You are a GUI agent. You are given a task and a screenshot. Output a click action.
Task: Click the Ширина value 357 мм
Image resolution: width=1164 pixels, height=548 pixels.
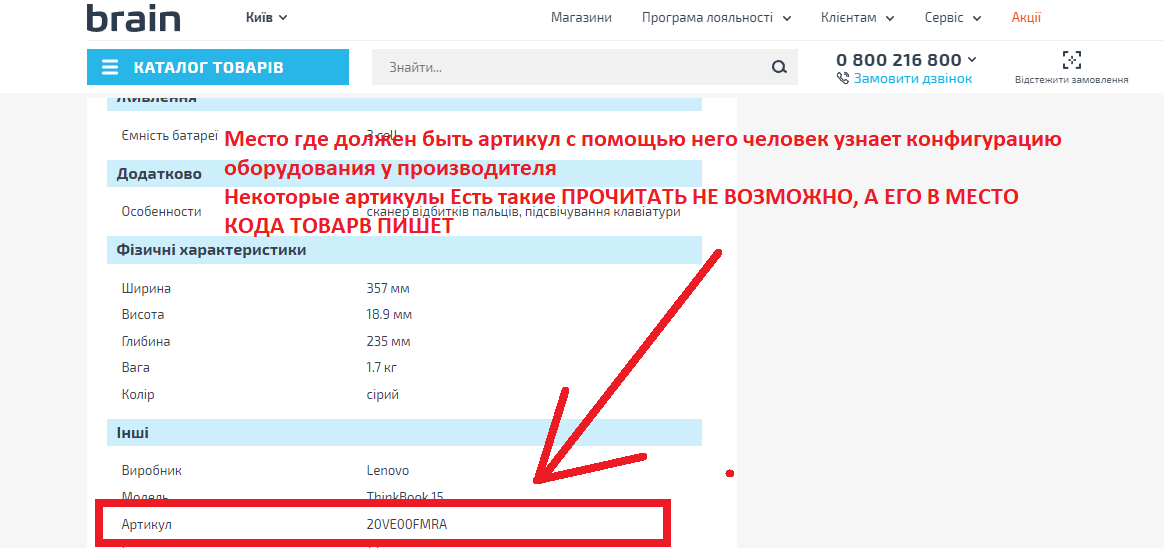point(388,288)
